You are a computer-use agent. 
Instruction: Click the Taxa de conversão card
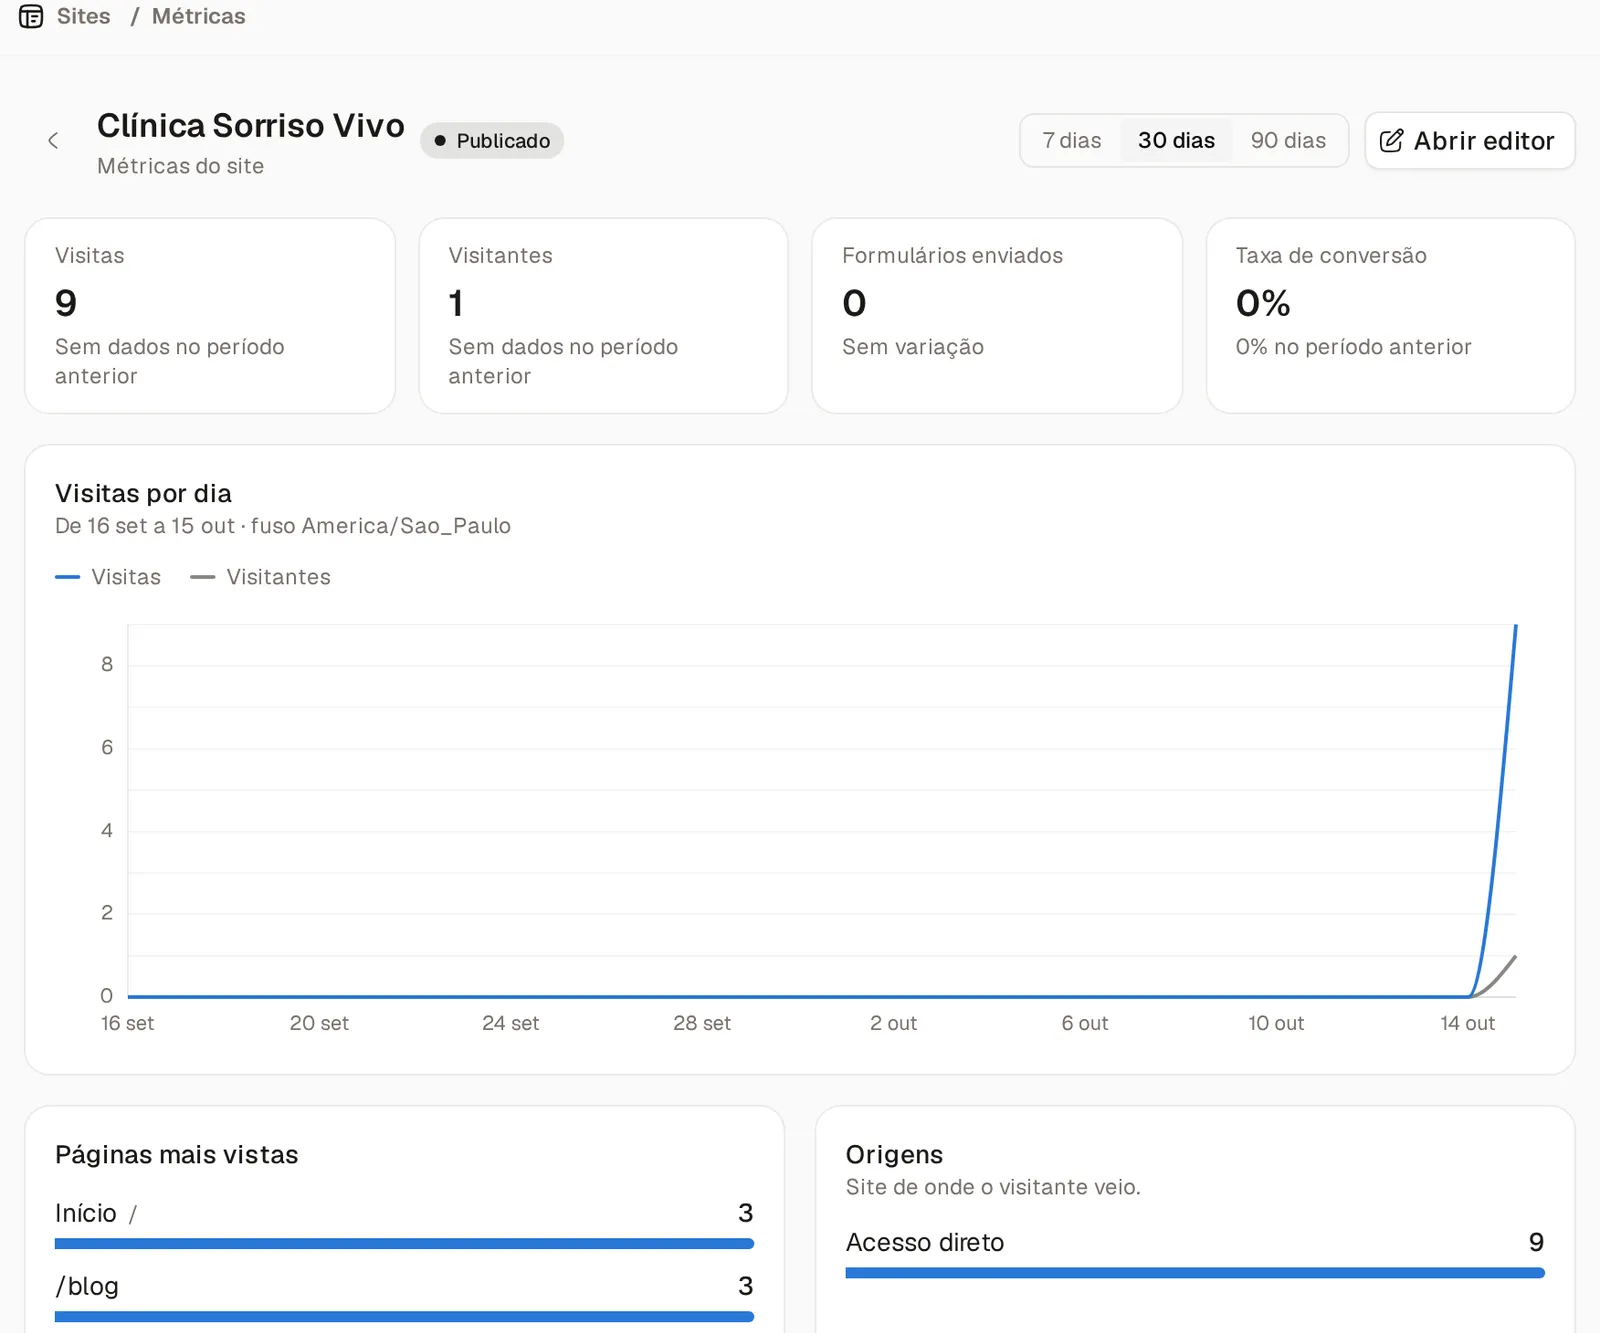coord(1390,316)
